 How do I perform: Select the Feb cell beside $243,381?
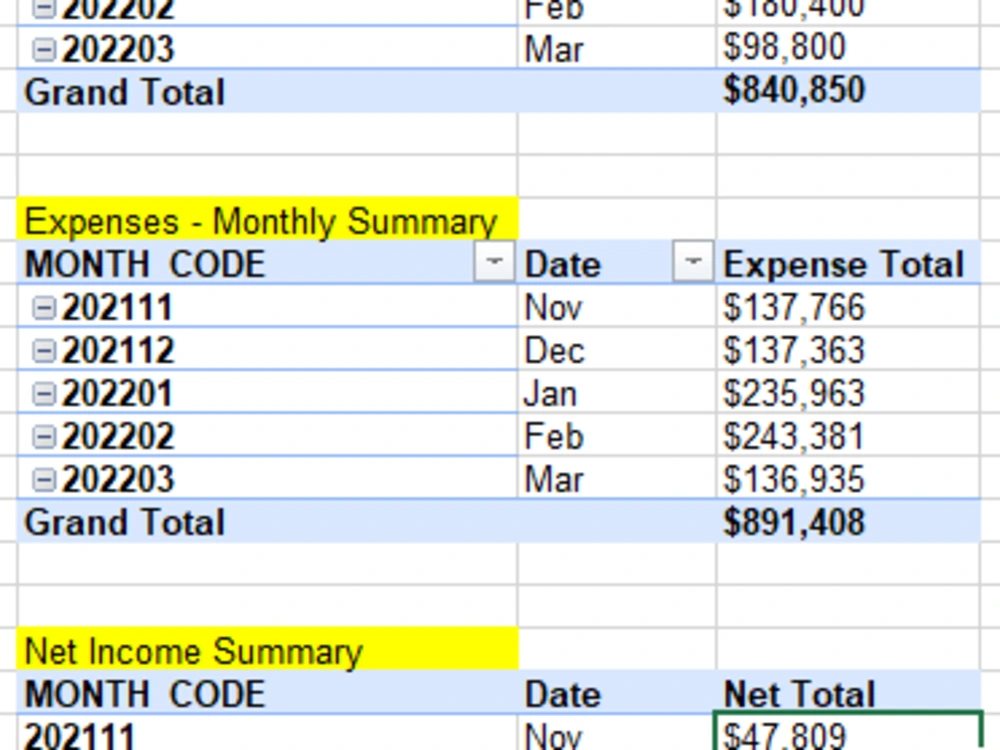click(x=617, y=436)
